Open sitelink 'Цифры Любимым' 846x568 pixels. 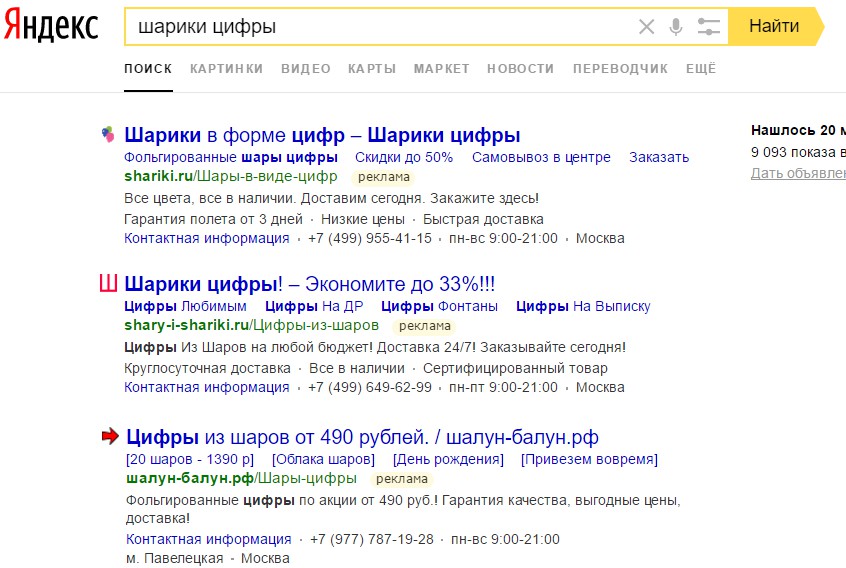click(x=186, y=306)
